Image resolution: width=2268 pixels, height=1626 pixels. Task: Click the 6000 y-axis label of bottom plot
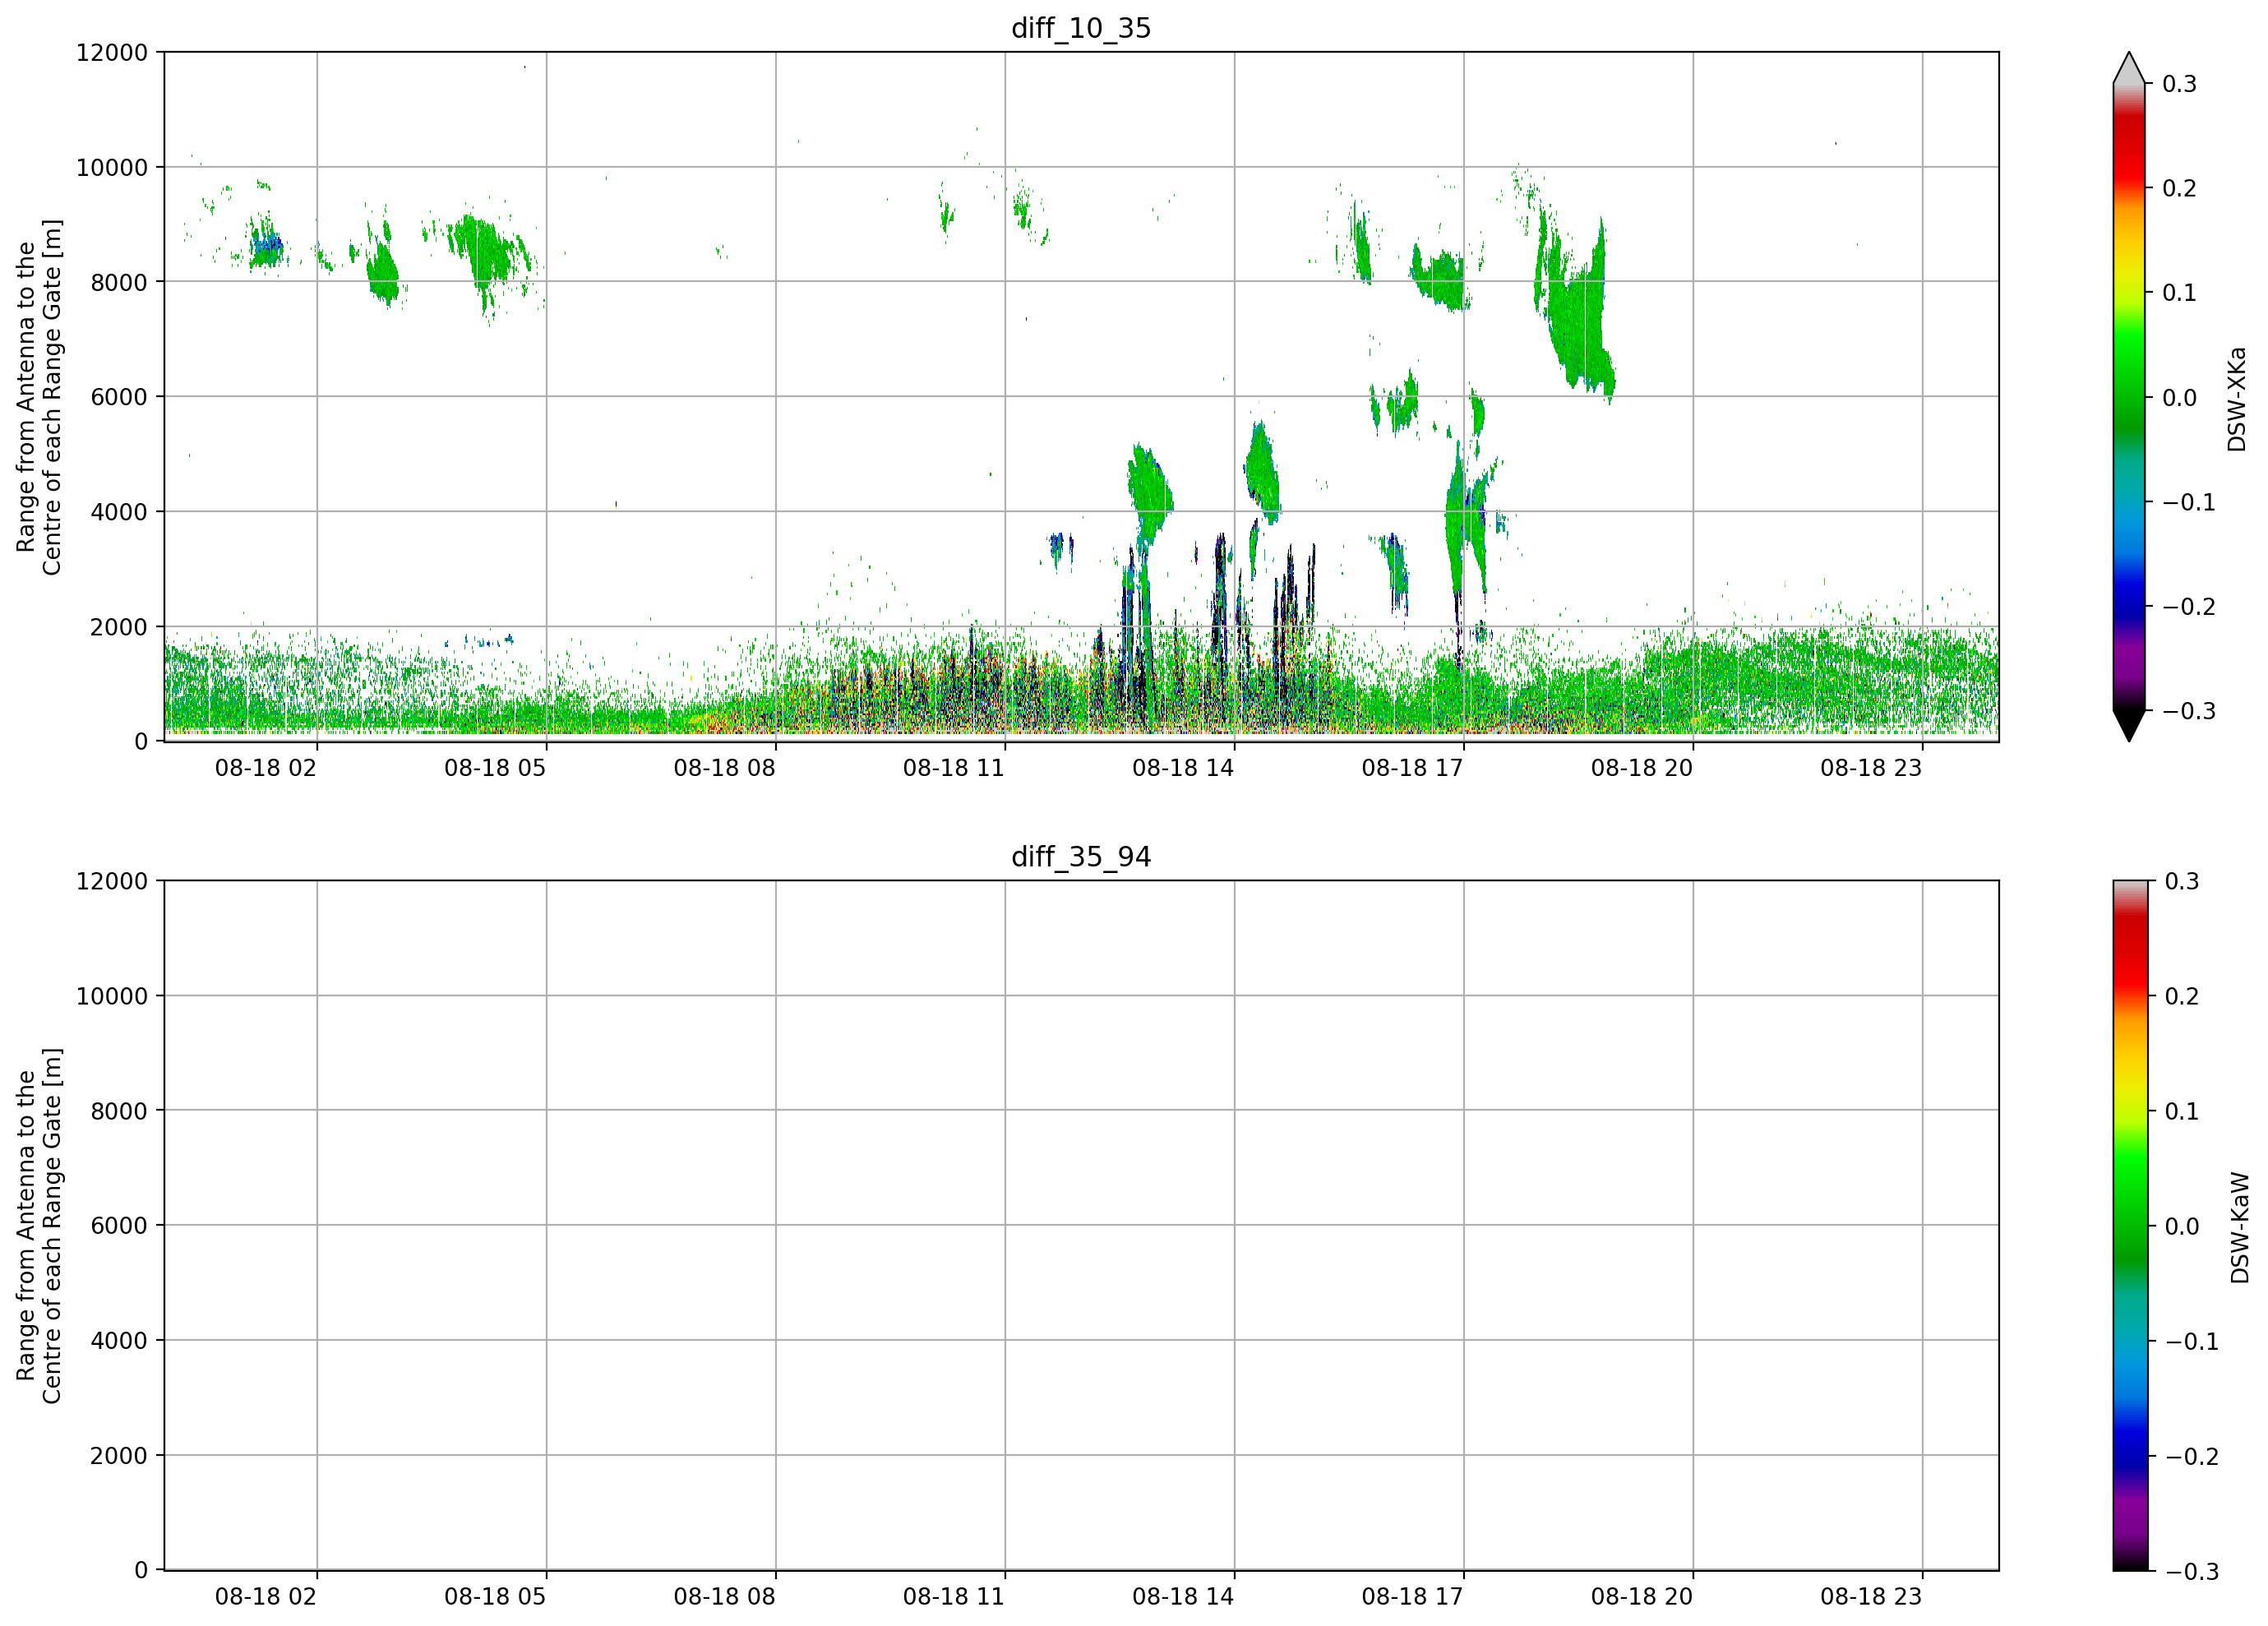pos(119,1225)
